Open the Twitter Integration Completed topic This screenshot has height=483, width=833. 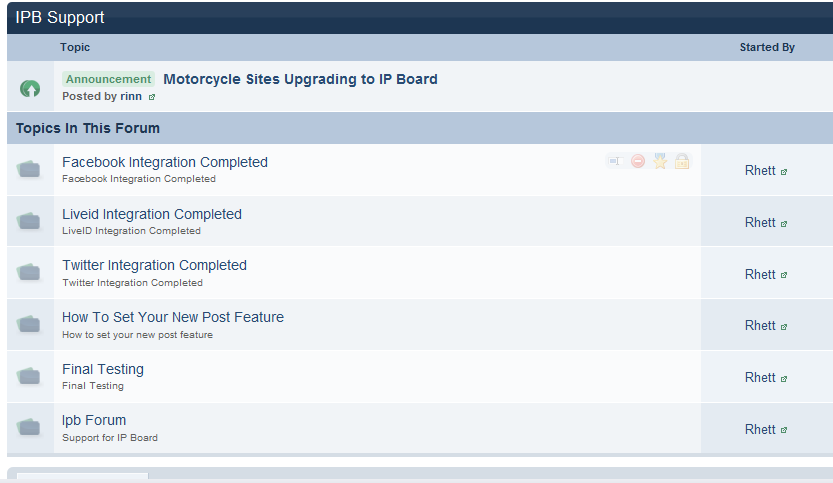click(x=154, y=265)
